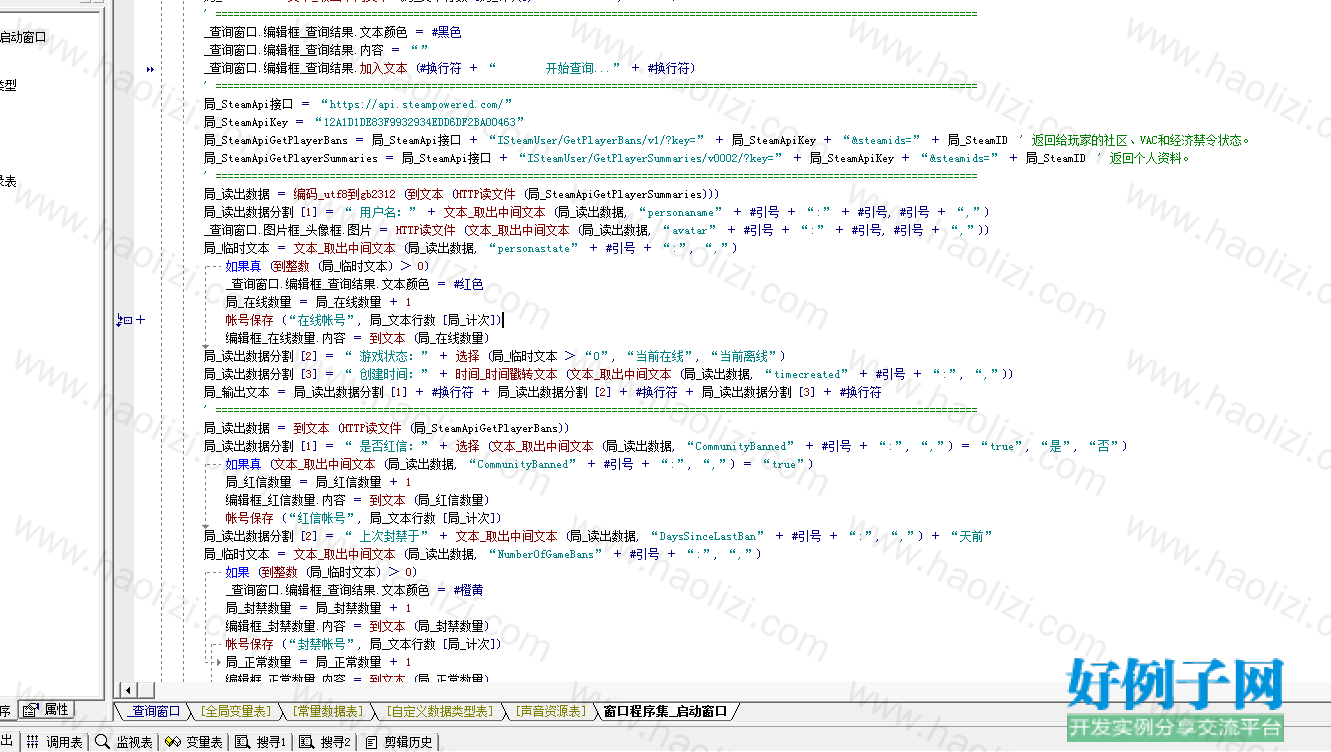
Task: Click the "NumberOfGameBans" string literal
Action: point(546,554)
